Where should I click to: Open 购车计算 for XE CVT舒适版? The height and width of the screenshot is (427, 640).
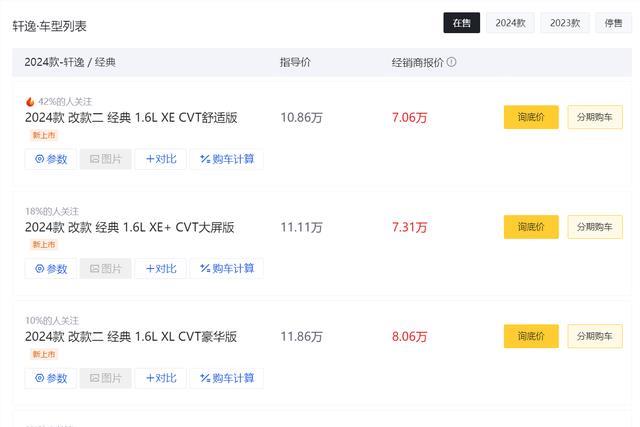227,159
